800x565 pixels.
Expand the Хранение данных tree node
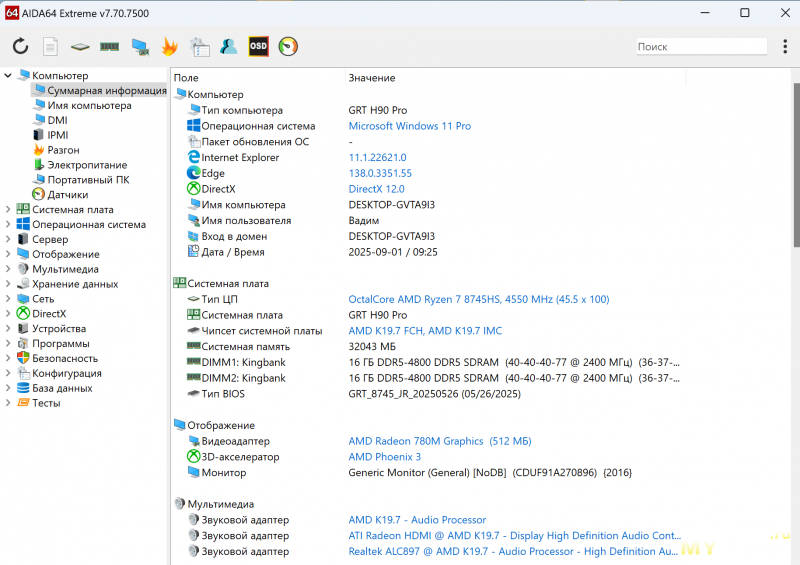pyautogui.click(x=8, y=284)
